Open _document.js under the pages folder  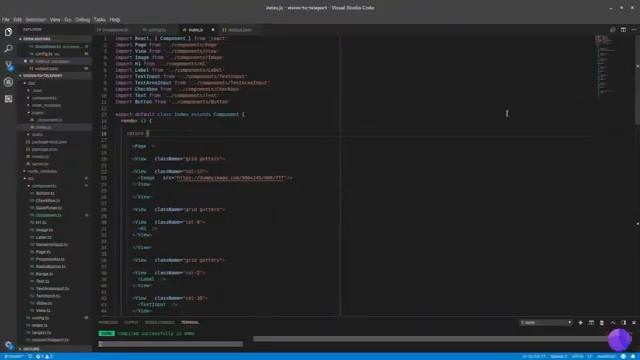pos(49,120)
